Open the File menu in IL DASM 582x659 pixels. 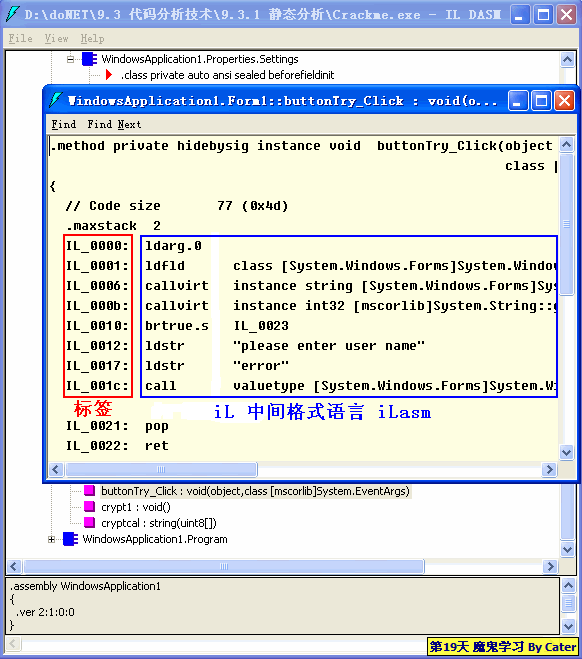click(21, 39)
